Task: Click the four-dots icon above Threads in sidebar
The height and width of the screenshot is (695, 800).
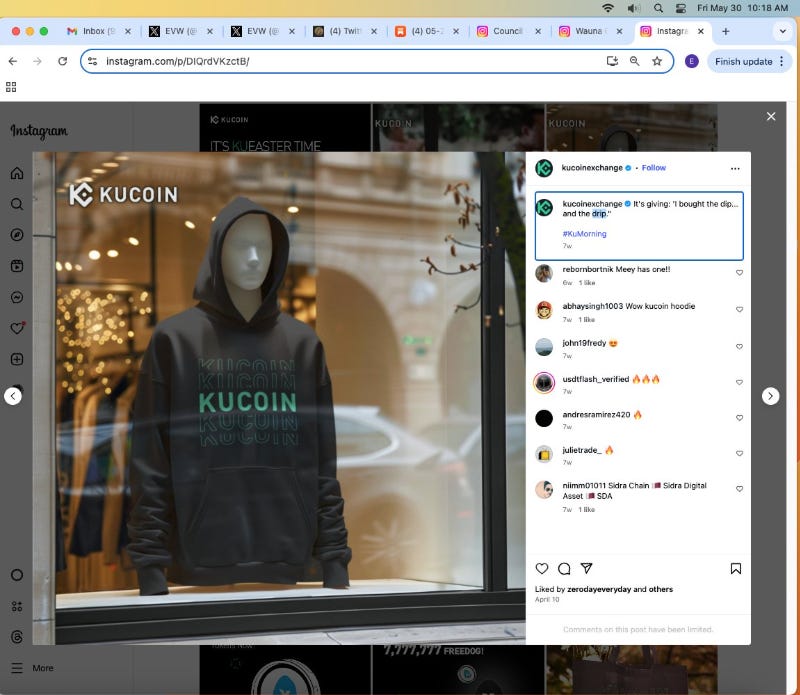Action: pyautogui.click(x=17, y=606)
